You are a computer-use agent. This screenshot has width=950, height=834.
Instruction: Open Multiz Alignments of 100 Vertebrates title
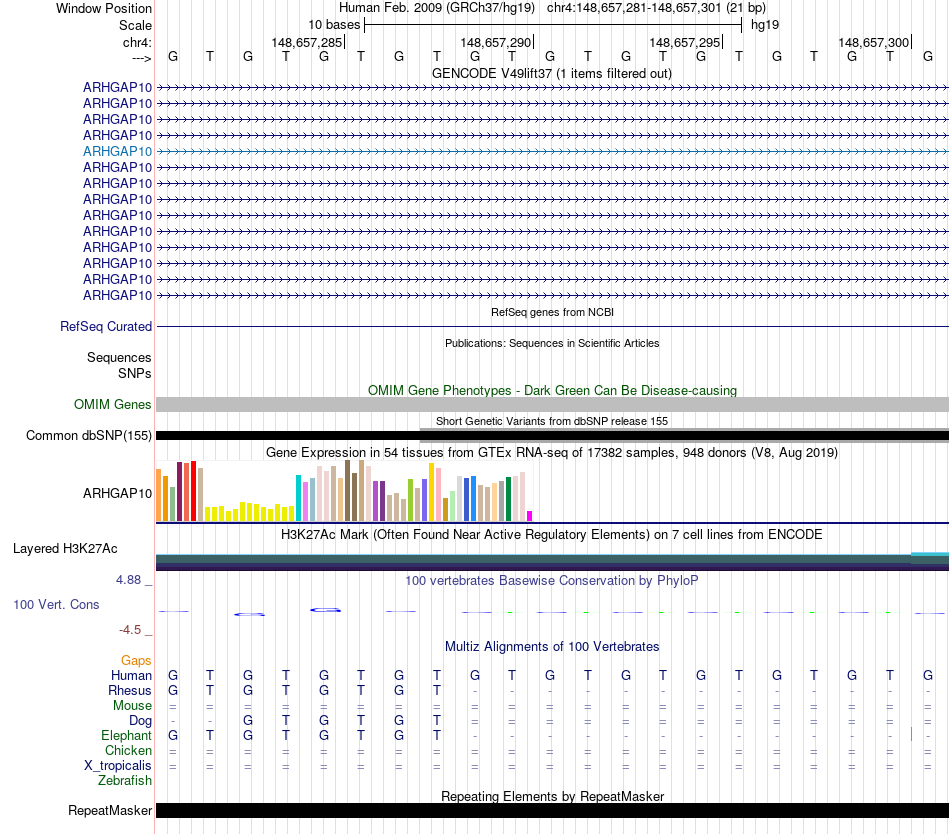(552, 647)
